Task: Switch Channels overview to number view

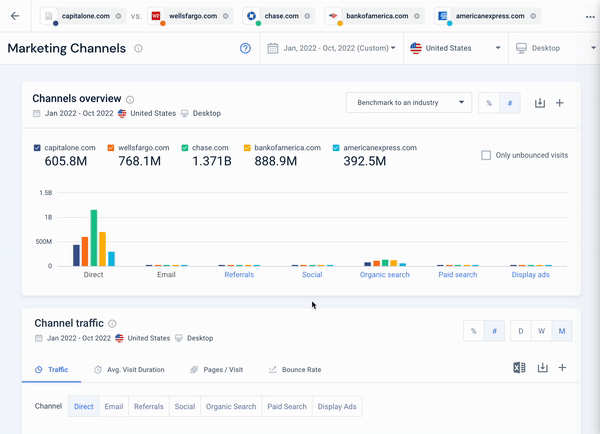Action: click(510, 103)
